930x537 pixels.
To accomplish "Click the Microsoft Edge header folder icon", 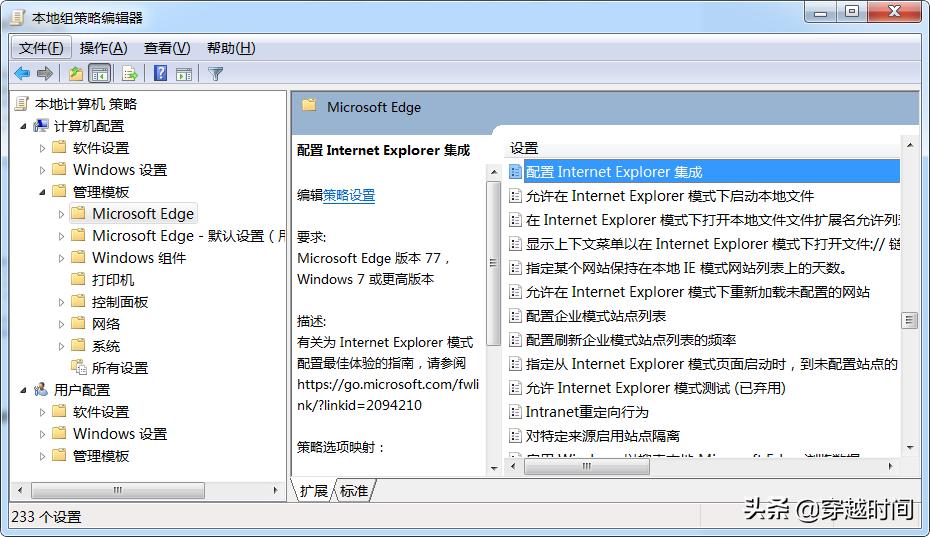I will coord(309,106).
